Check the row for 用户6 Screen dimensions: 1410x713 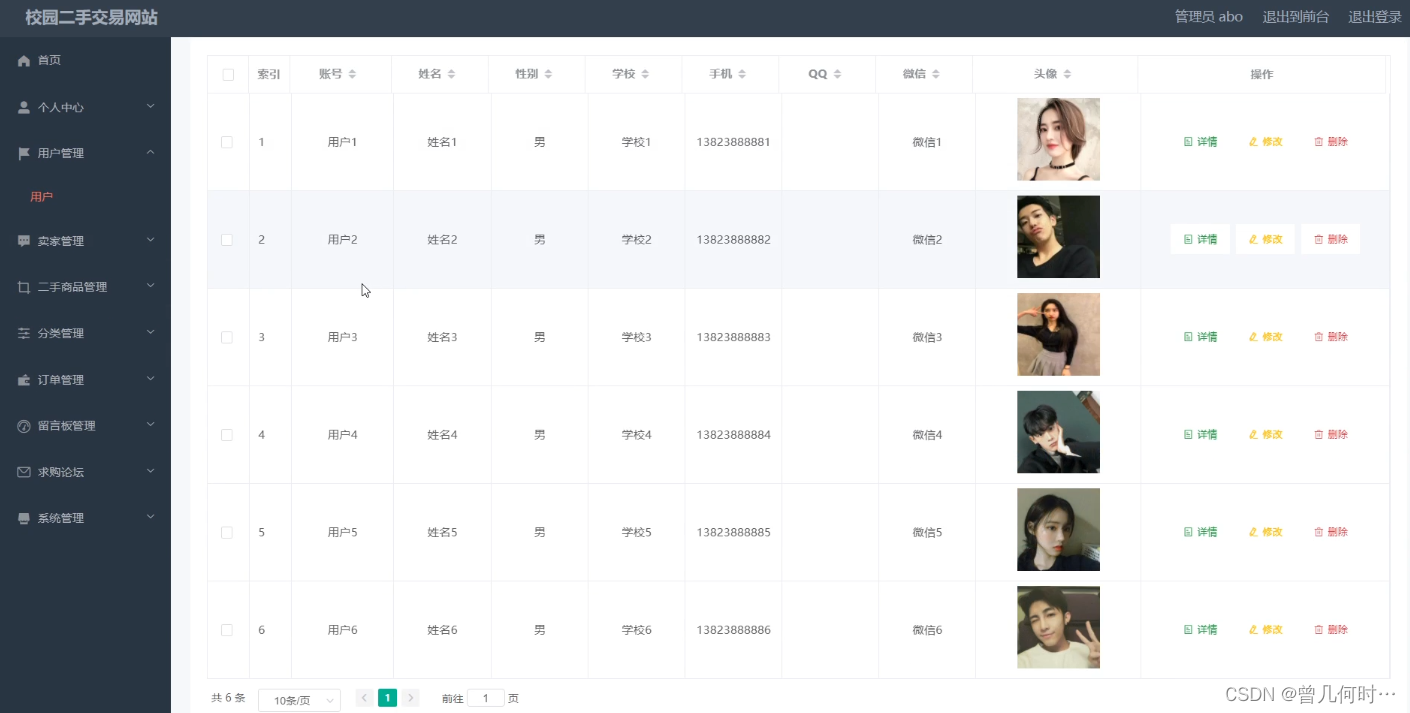[227, 630]
